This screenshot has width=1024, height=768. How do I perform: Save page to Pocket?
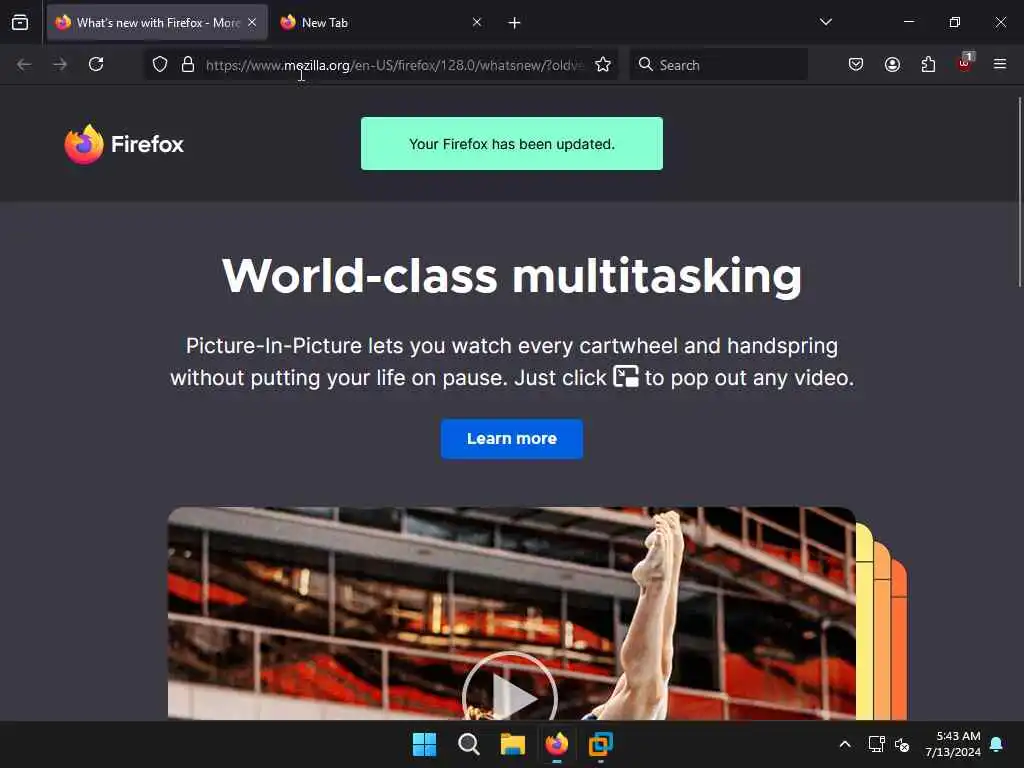point(856,64)
